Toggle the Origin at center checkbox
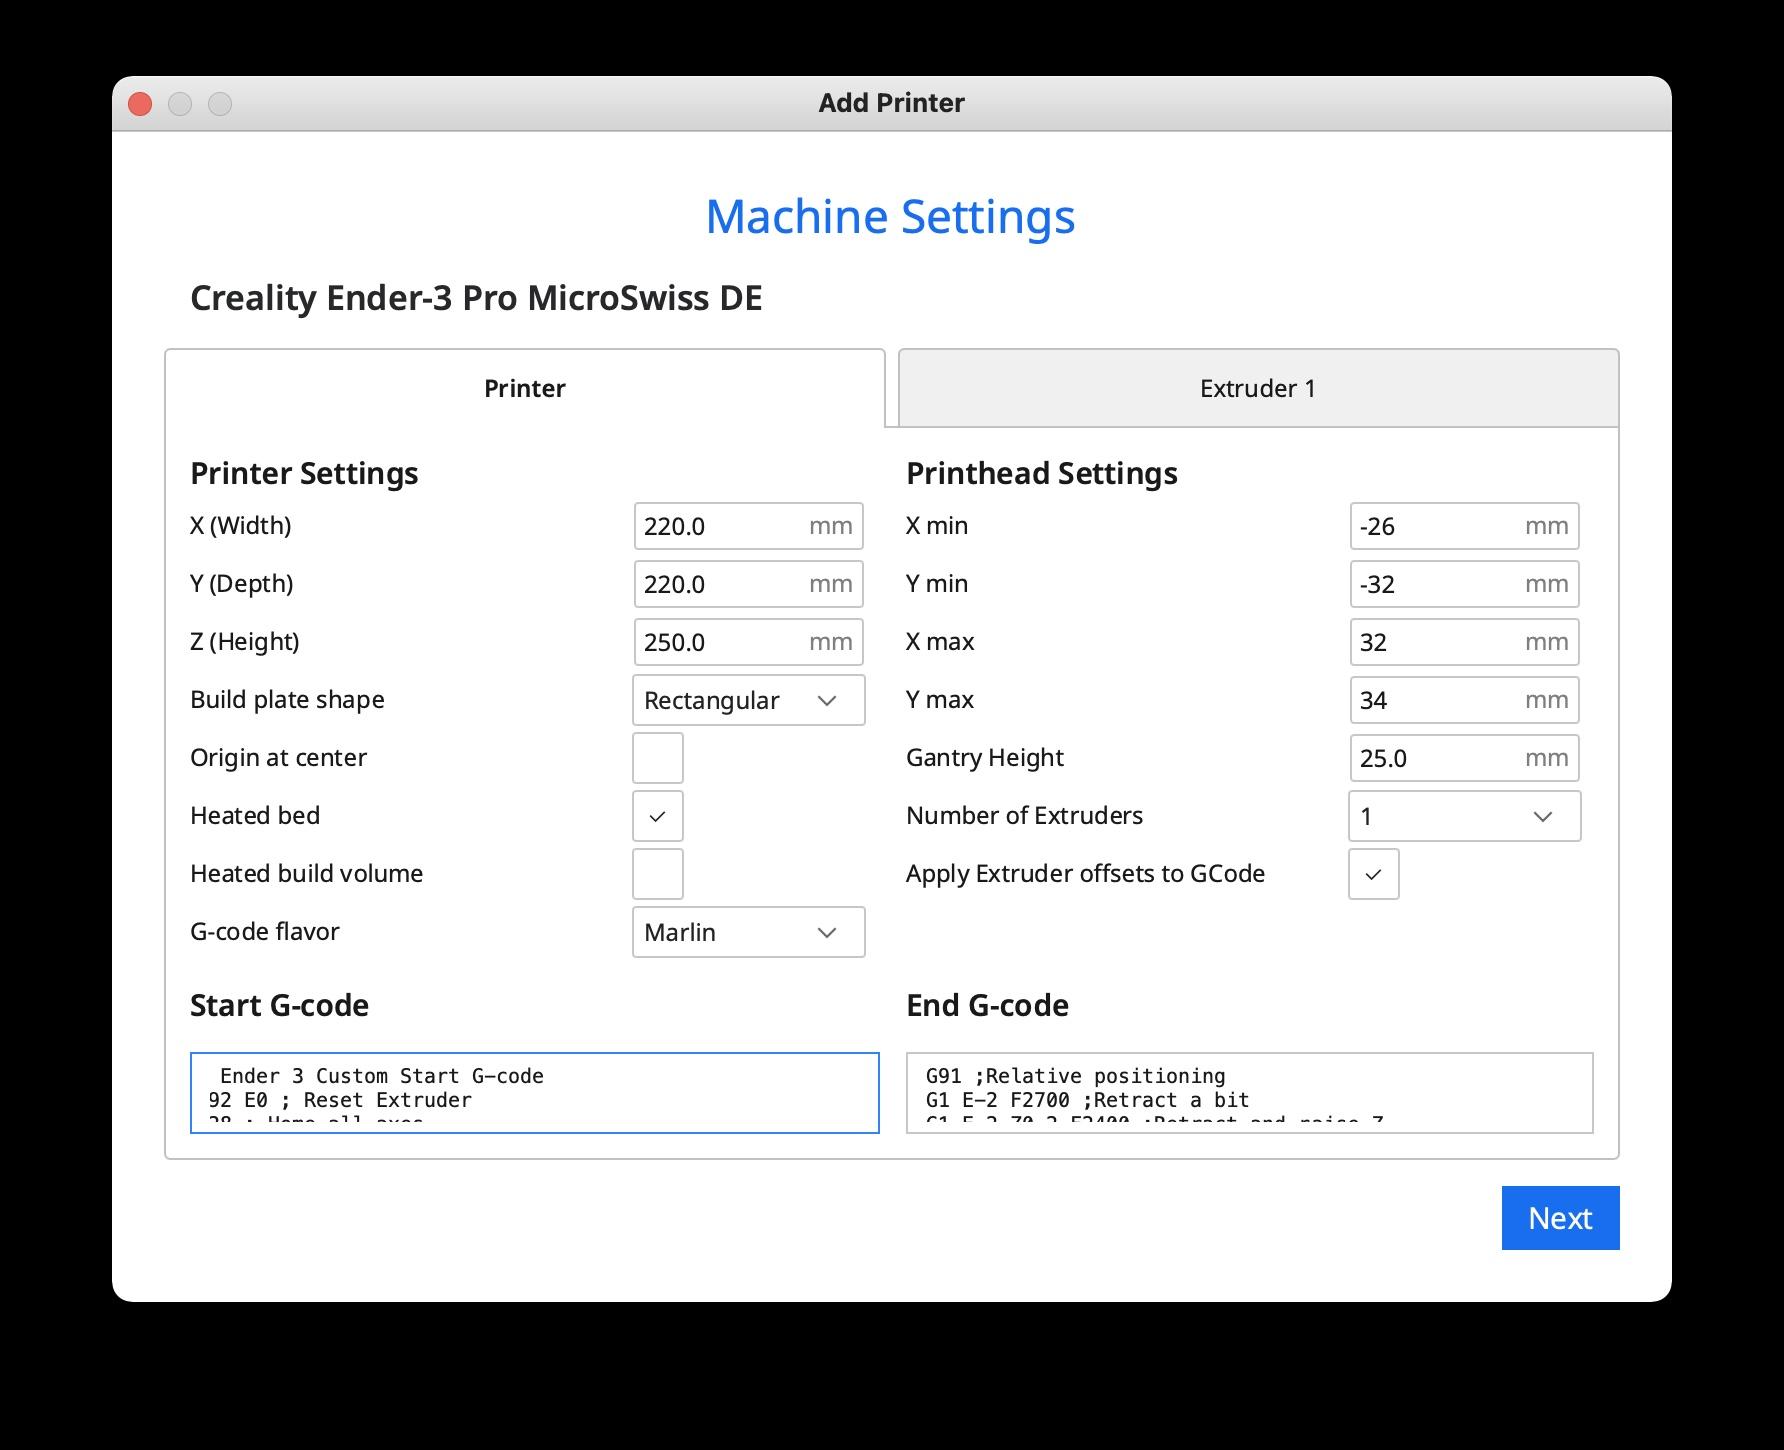Screen dimensions: 1784x1450 pyautogui.click(x=658, y=758)
